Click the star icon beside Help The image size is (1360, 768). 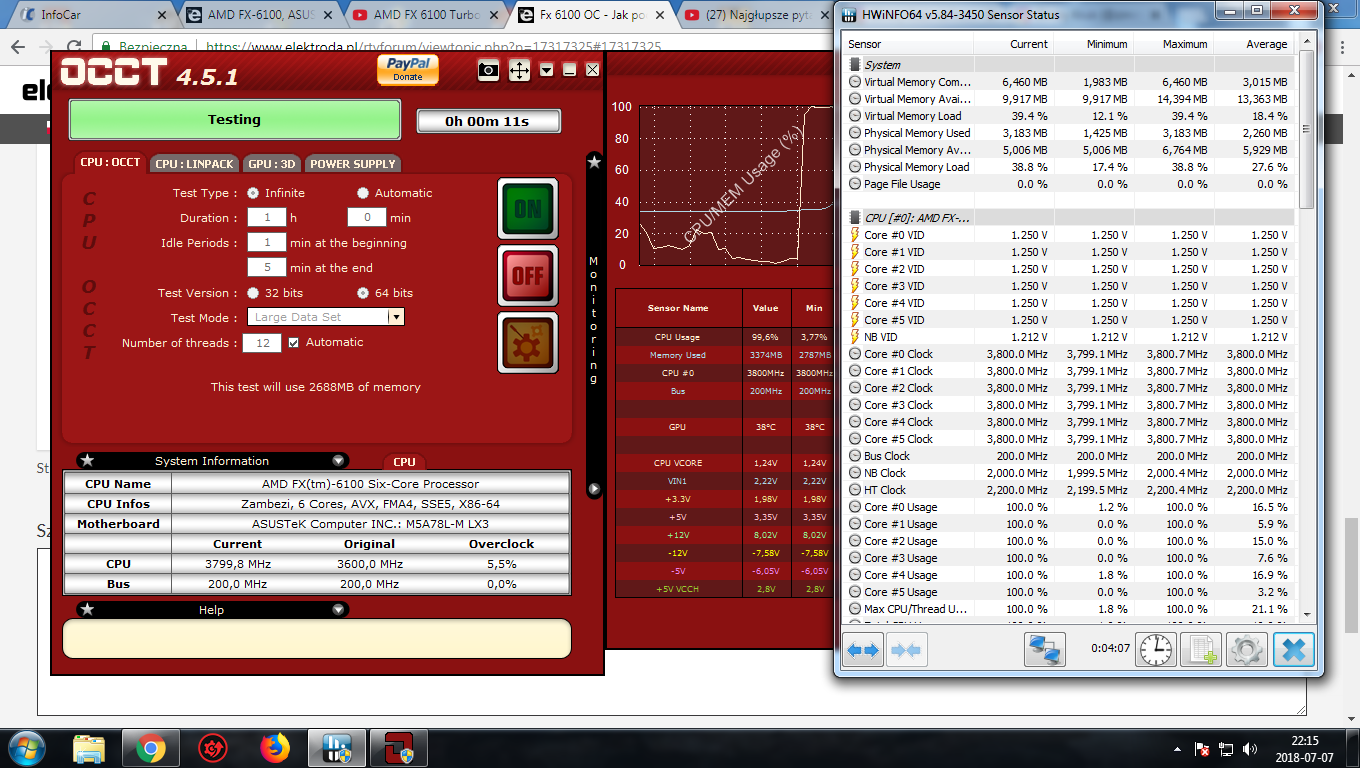point(87,609)
